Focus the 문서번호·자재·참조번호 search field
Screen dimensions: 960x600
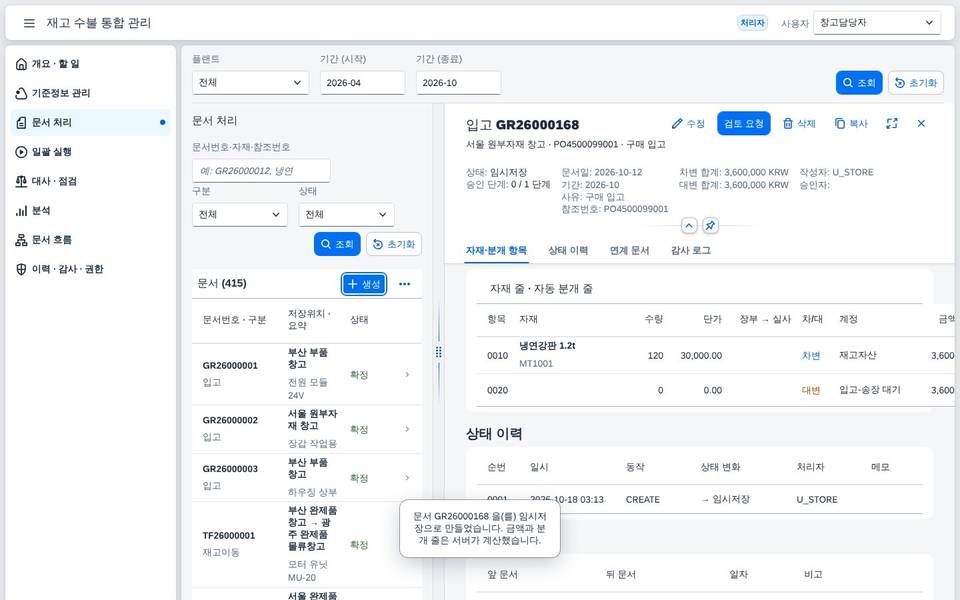coord(261,171)
